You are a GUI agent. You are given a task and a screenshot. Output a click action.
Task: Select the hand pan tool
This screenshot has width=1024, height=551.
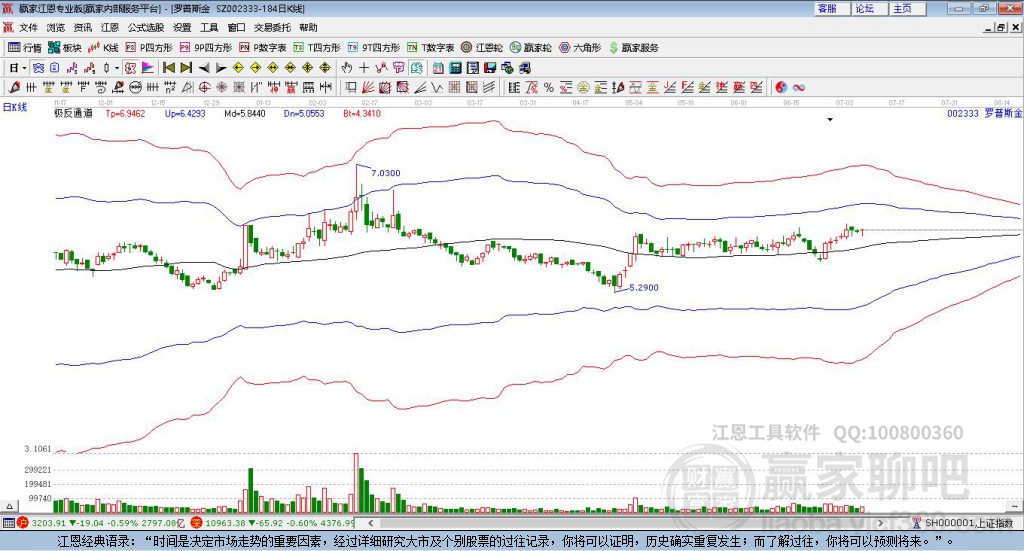pos(347,68)
